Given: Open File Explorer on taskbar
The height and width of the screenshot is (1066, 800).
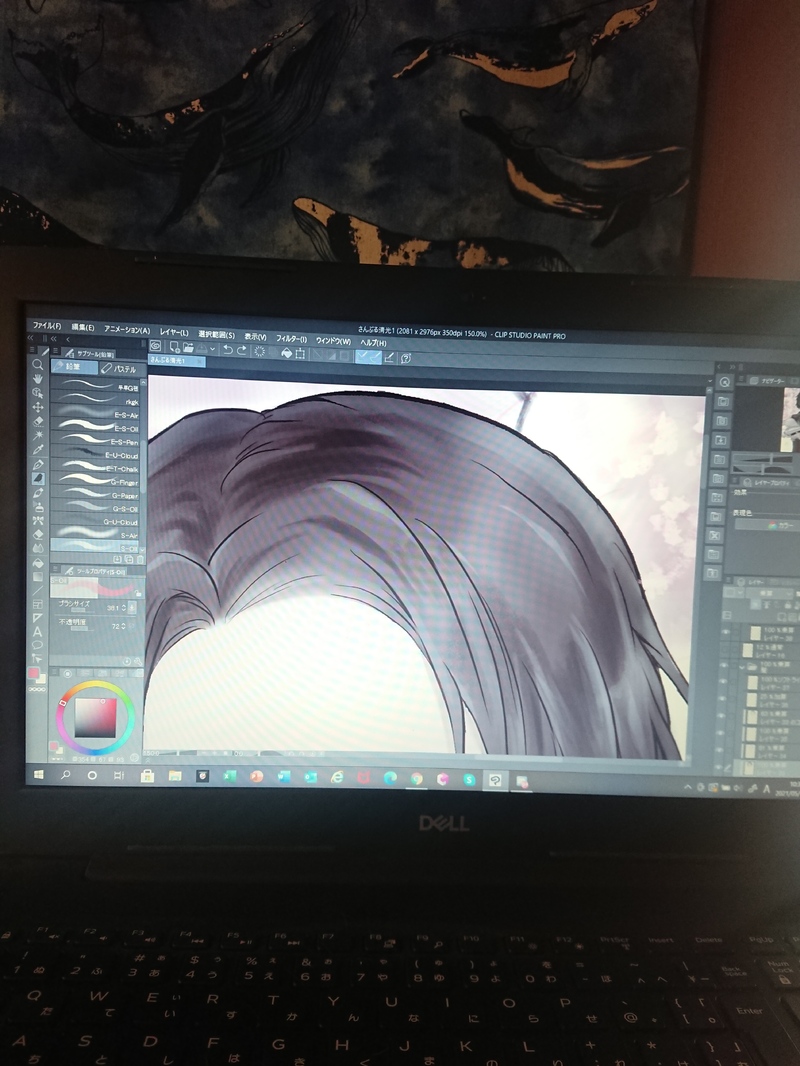Looking at the screenshot, I should [175, 776].
